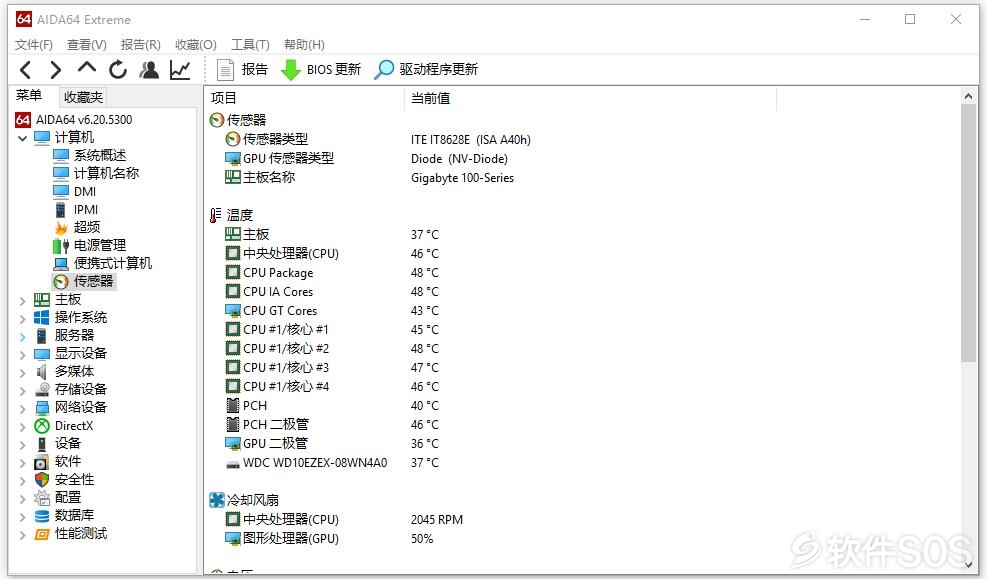Click the 报告 report button
This screenshot has width=987, height=579.
(242, 70)
